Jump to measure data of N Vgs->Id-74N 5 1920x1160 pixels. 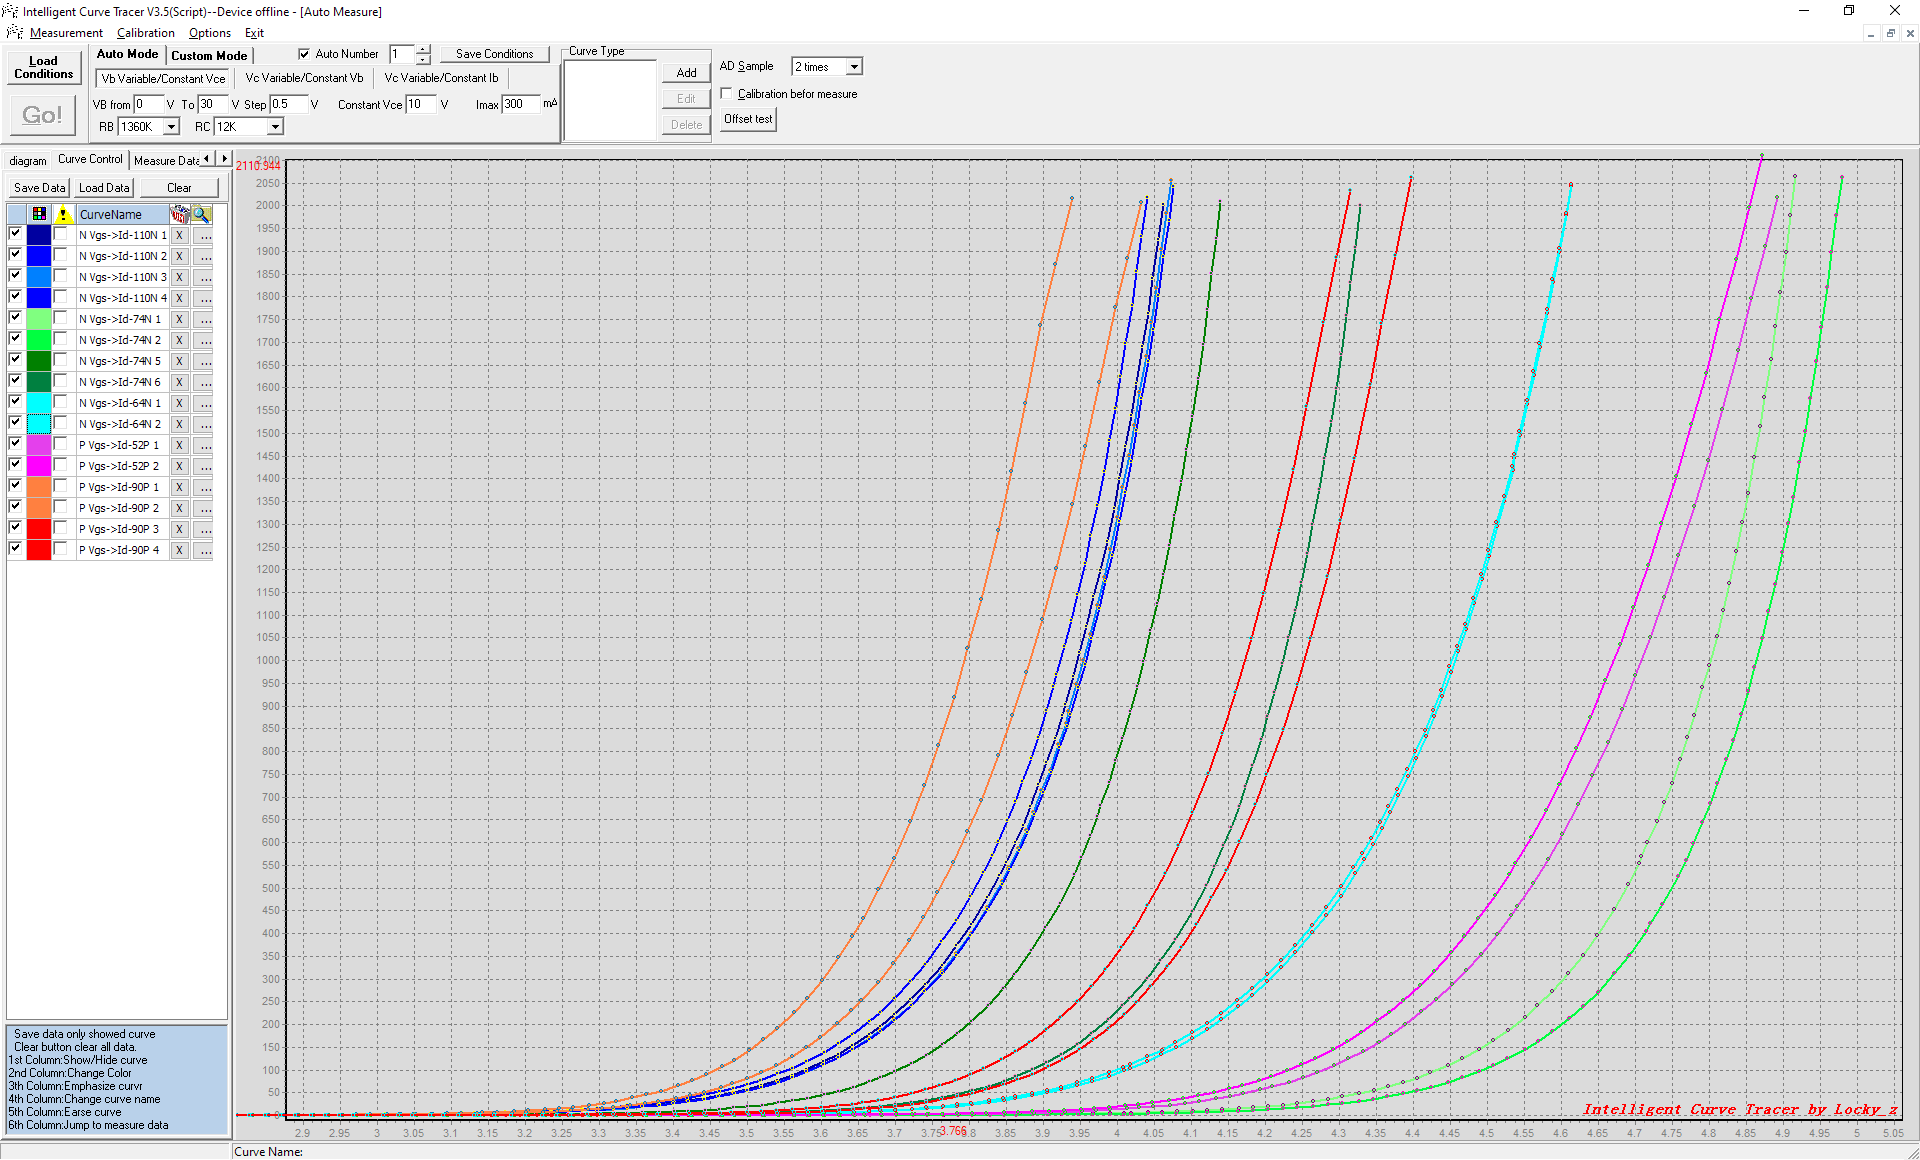tap(203, 362)
